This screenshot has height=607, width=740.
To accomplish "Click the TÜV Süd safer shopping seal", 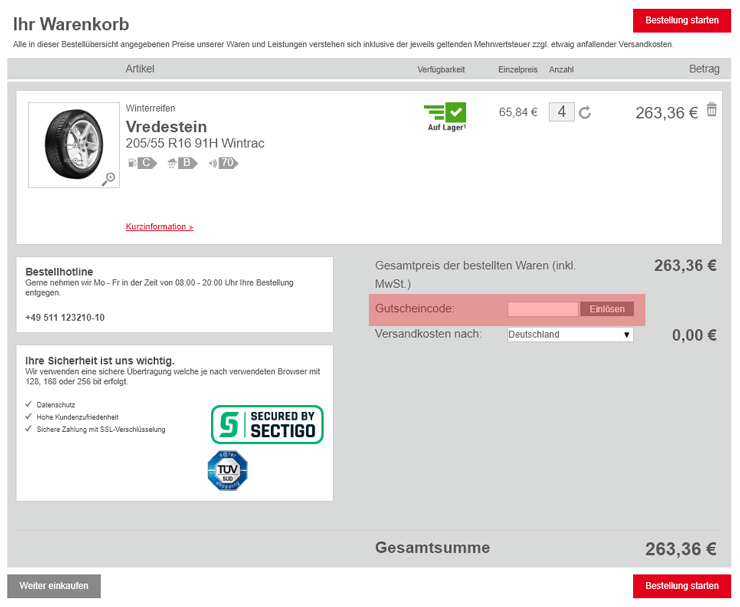I will [227, 470].
